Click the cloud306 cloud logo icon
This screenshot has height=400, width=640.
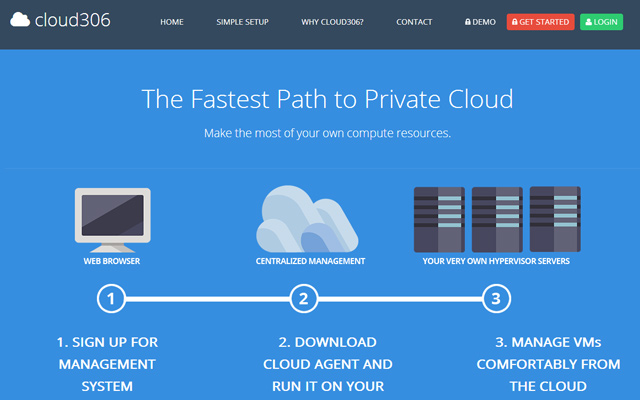[20, 20]
